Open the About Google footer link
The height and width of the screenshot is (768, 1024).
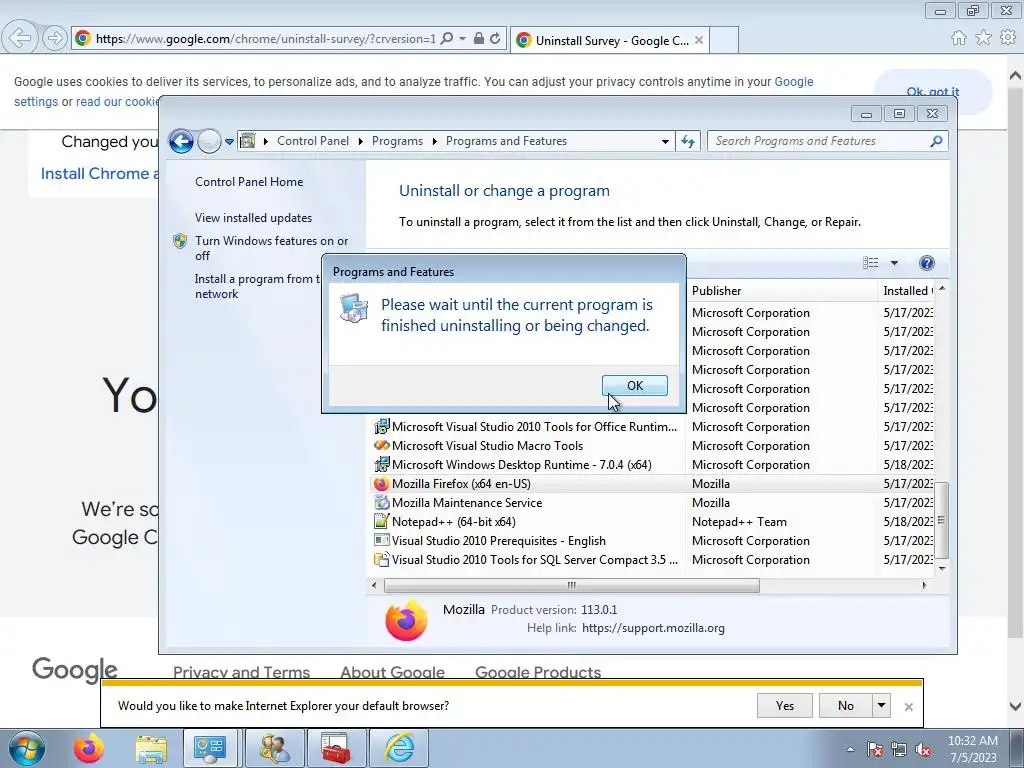[392, 672]
